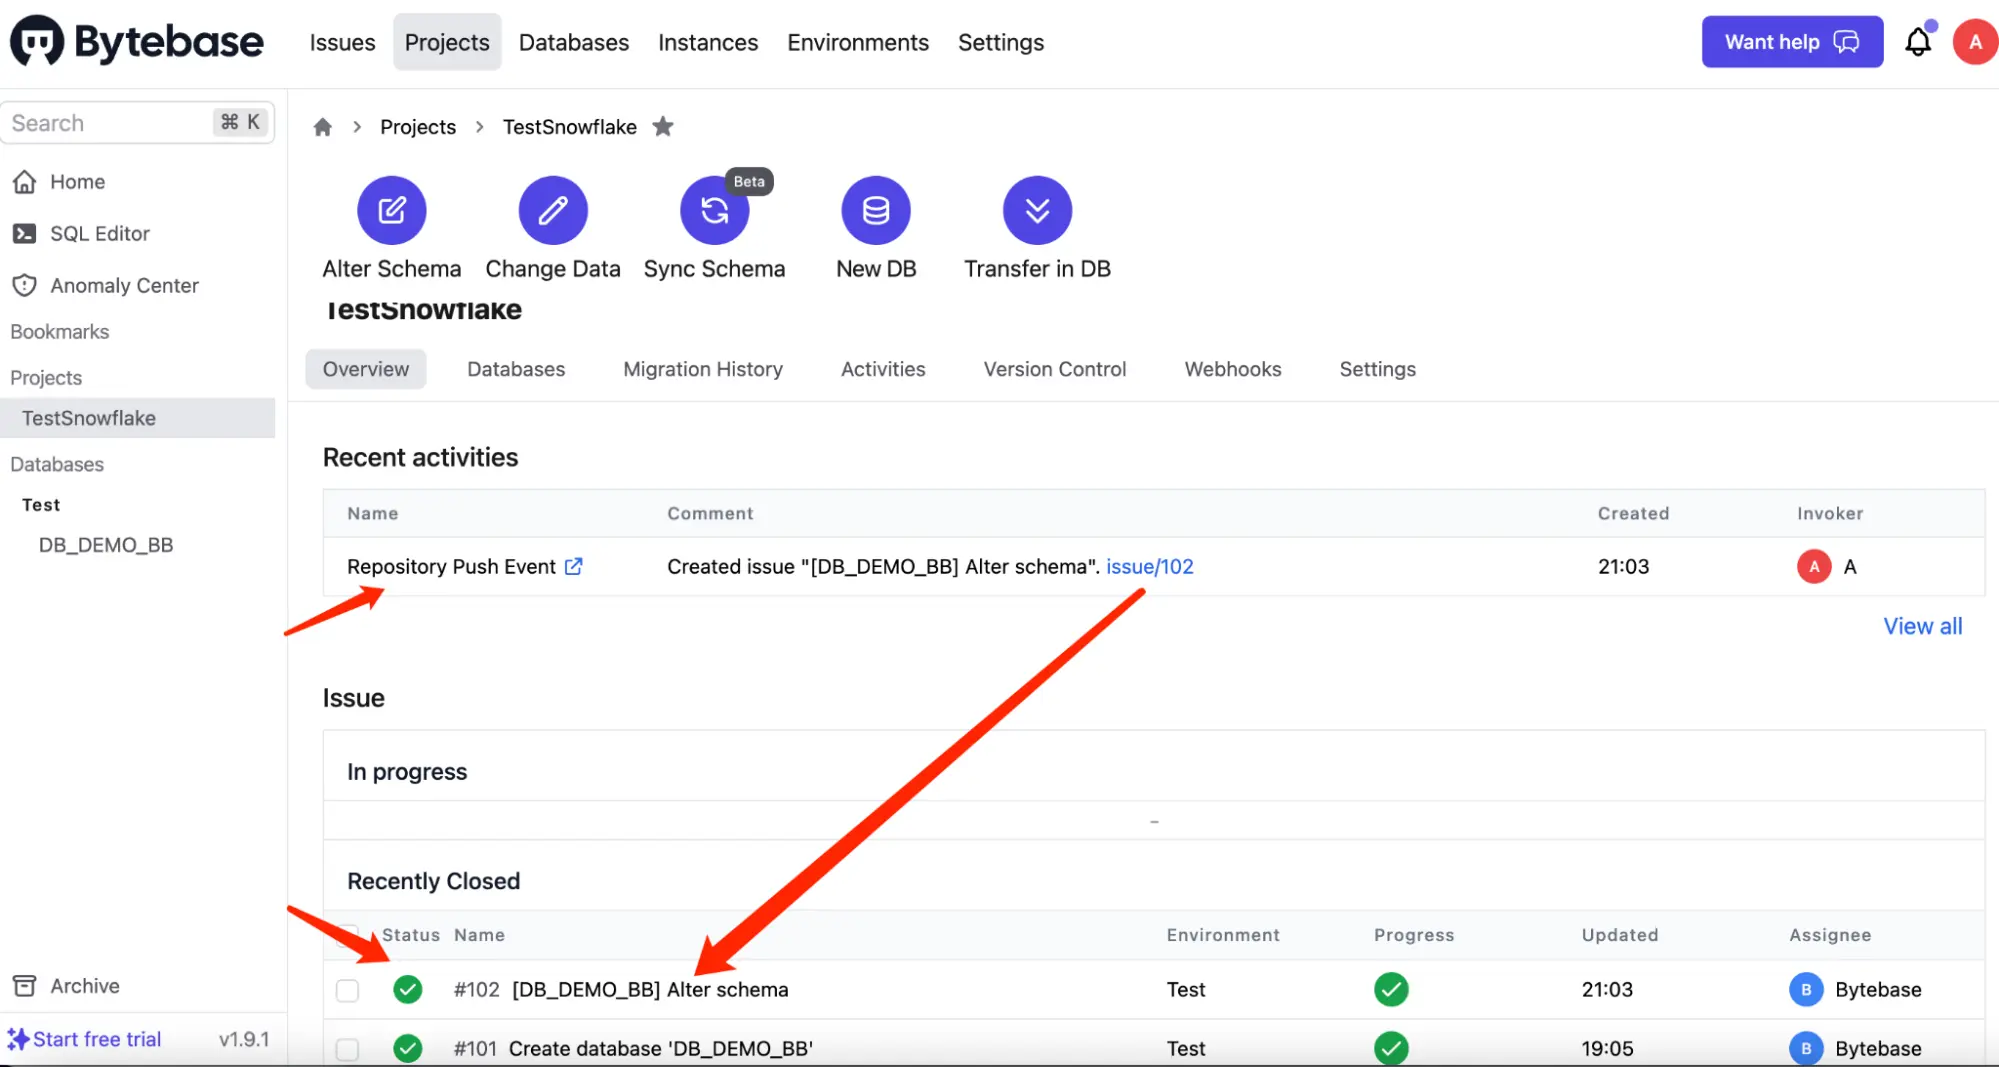This screenshot has height=1067, width=1999.
Task: Open the Environments top menu
Action: [858, 42]
